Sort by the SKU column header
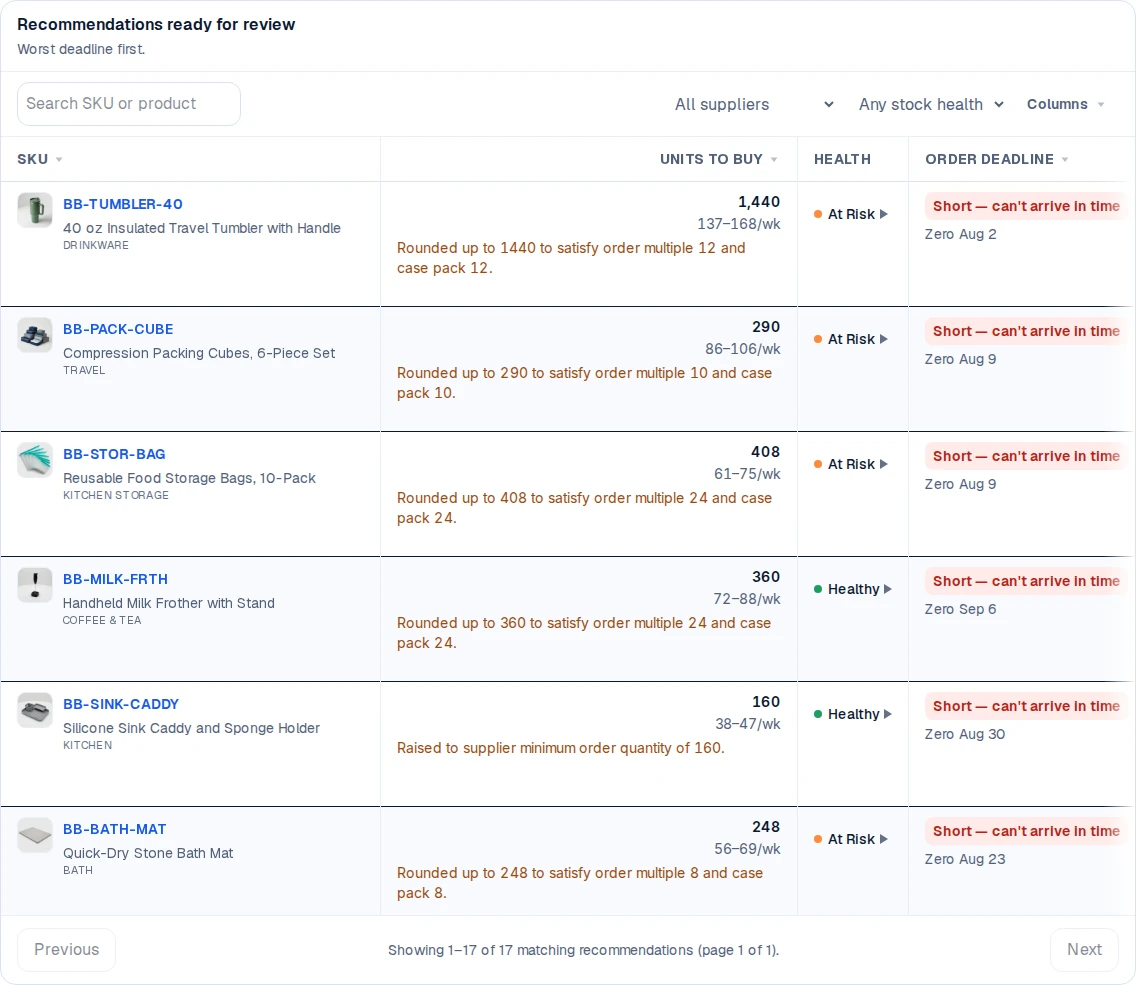1136x985 pixels. coord(40,159)
